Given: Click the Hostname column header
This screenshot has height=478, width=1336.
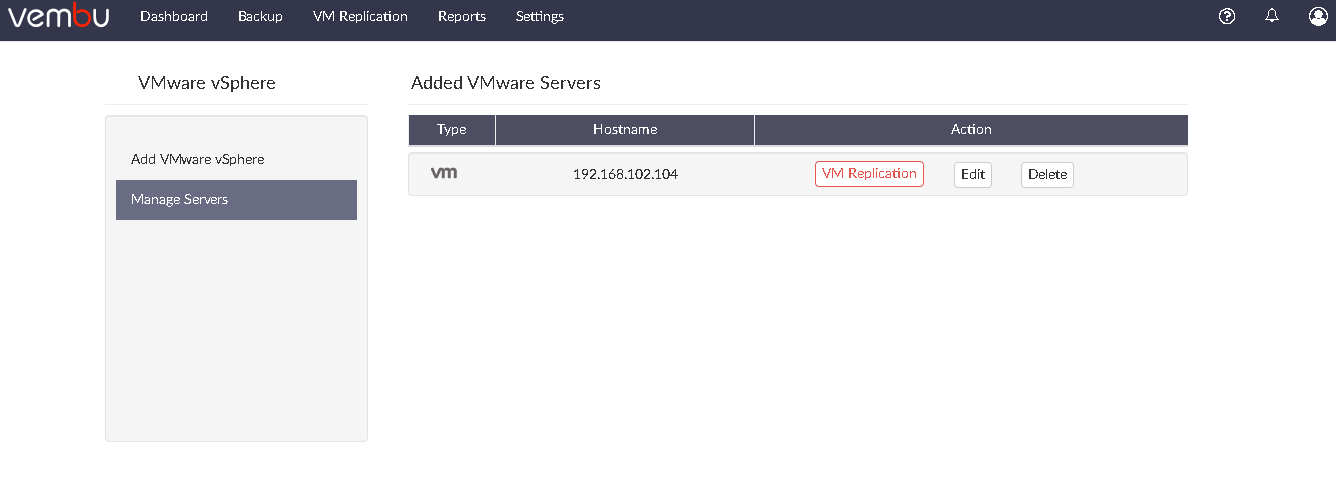Looking at the screenshot, I should click(x=625, y=130).
